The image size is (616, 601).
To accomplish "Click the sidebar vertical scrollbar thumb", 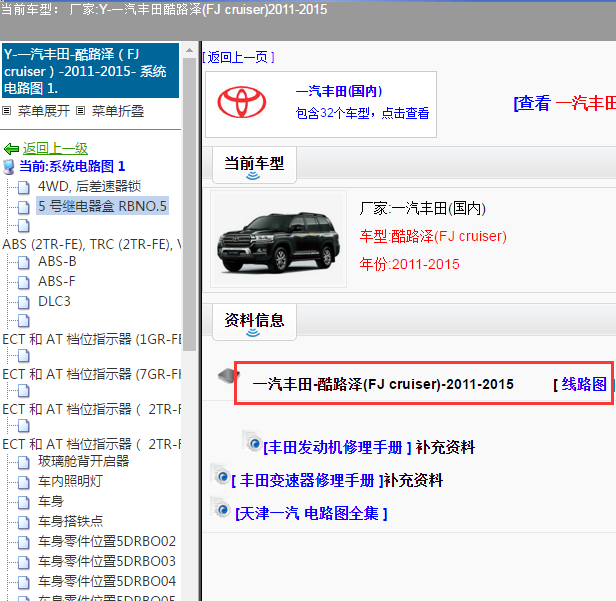I will pos(189,204).
